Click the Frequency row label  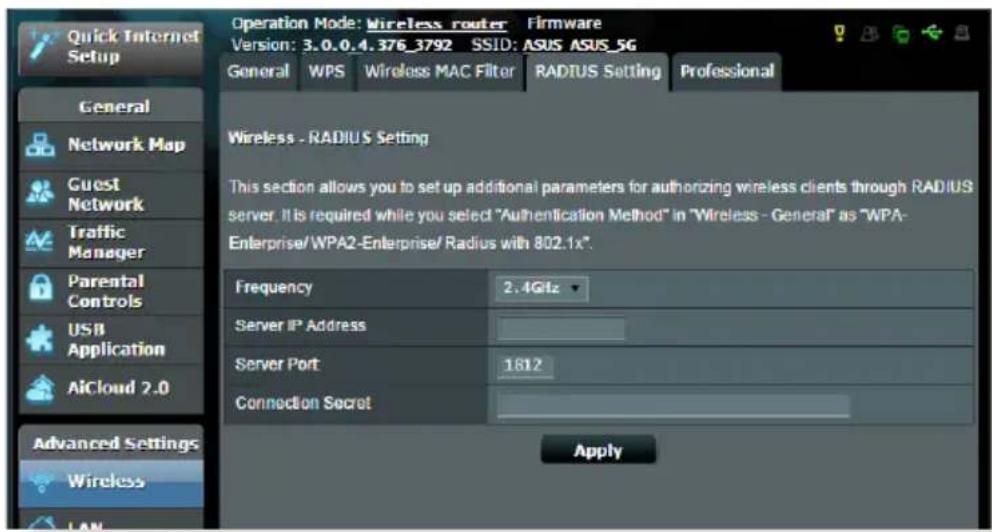click(x=273, y=287)
